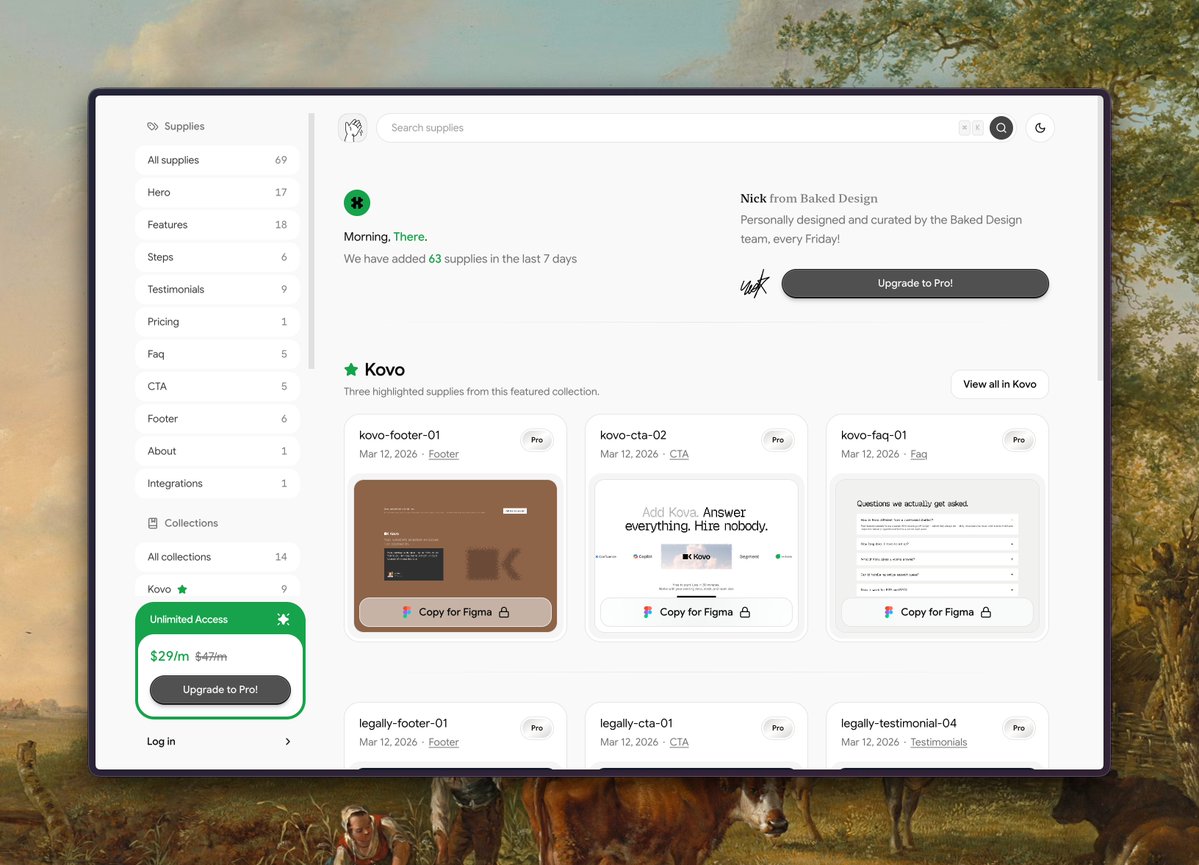The image size is (1199, 865).
Task: Click the Pro badge on legally-footer-01
Action: click(x=537, y=728)
